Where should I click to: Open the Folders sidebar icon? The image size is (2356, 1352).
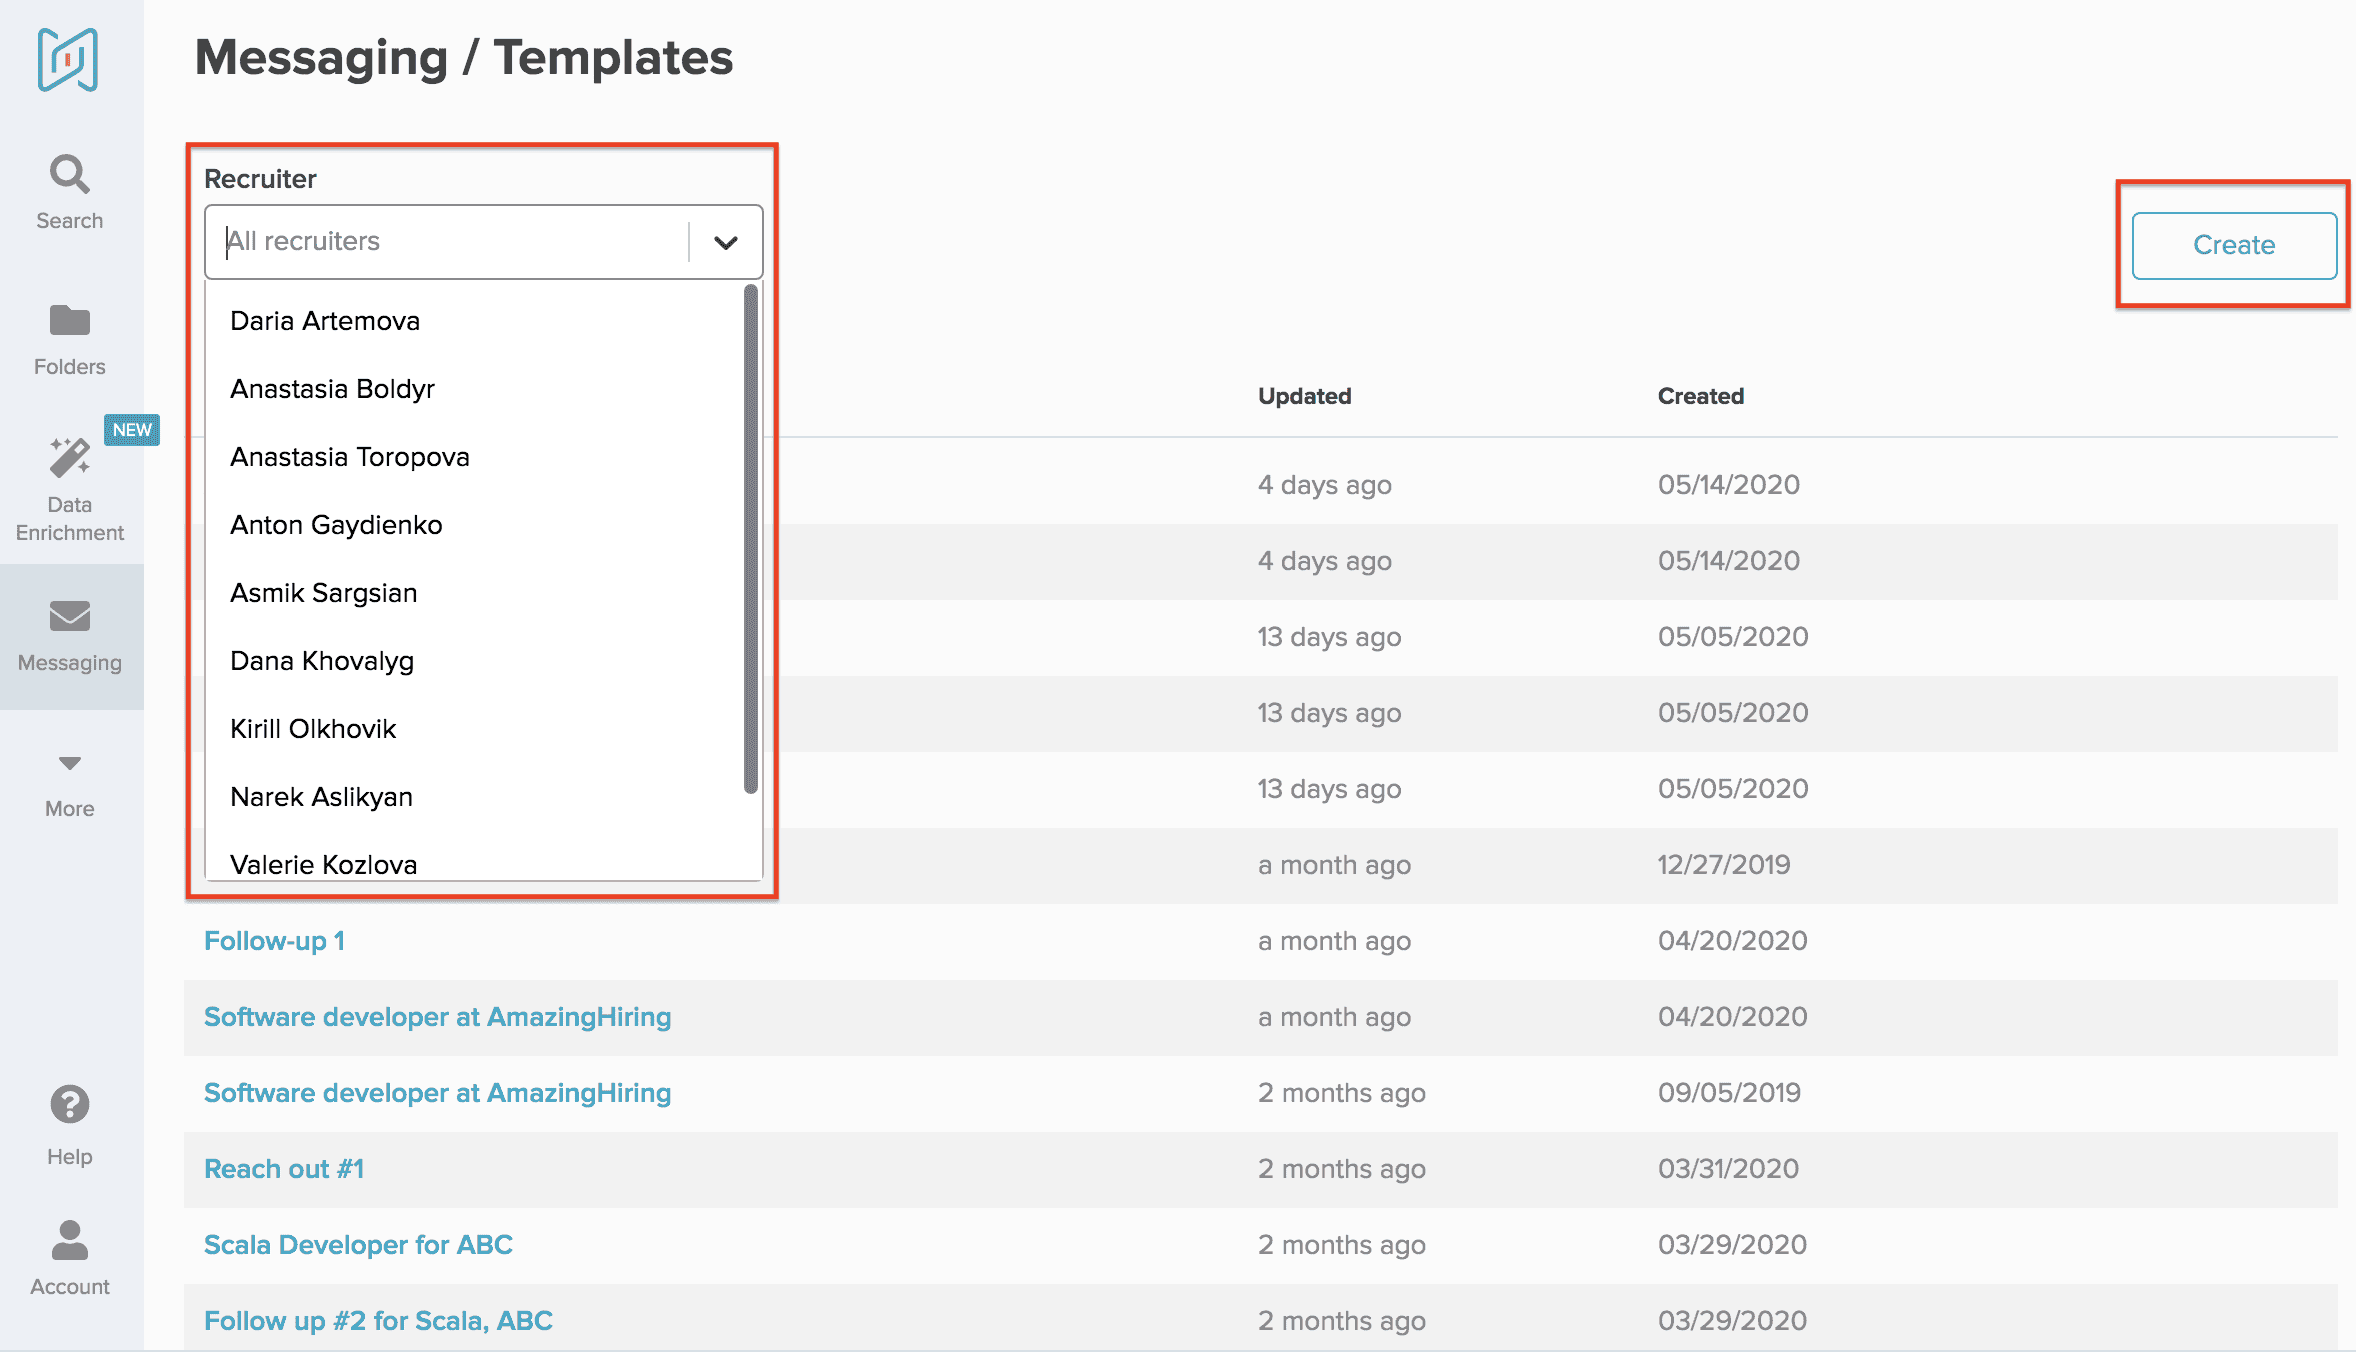(69, 321)
